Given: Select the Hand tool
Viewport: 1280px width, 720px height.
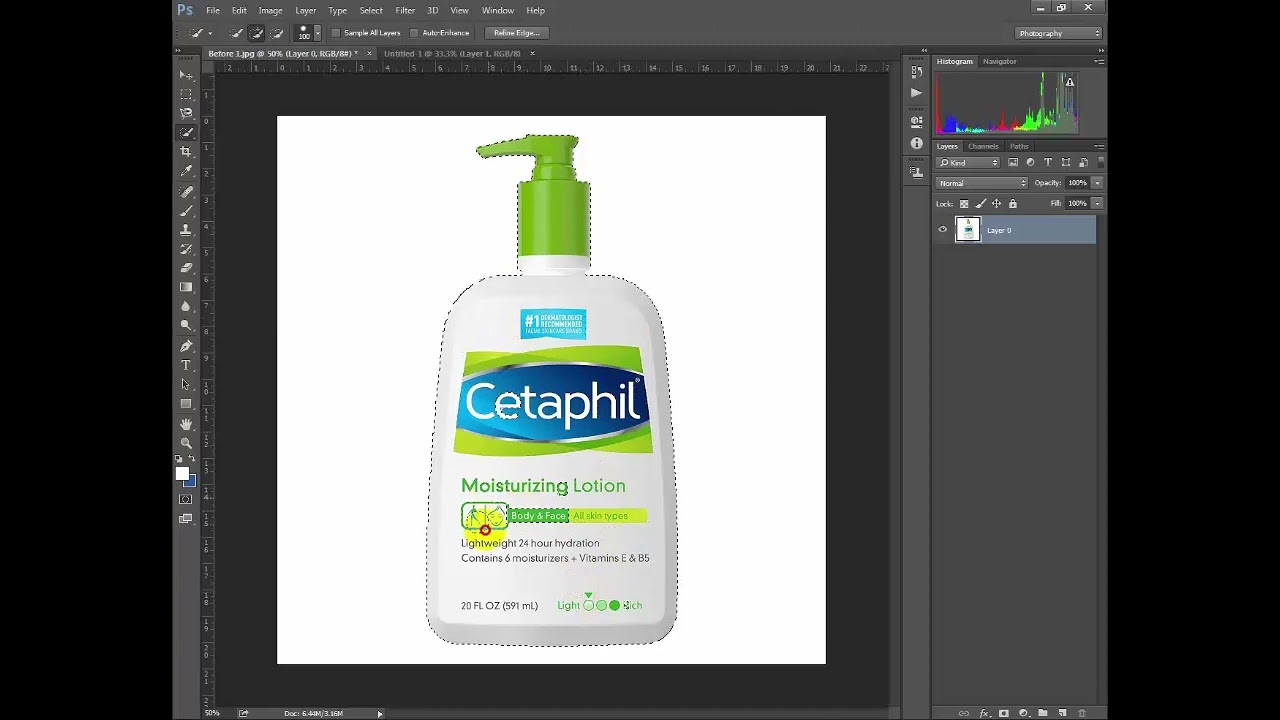Looking at the screenshot, I should pos(186,424).
